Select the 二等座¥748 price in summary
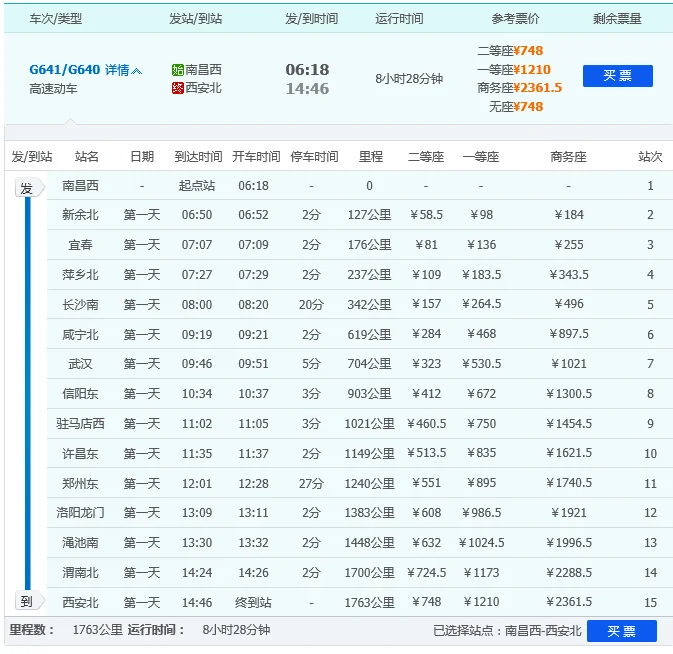 pyautogui.click(x=510, y=51)
